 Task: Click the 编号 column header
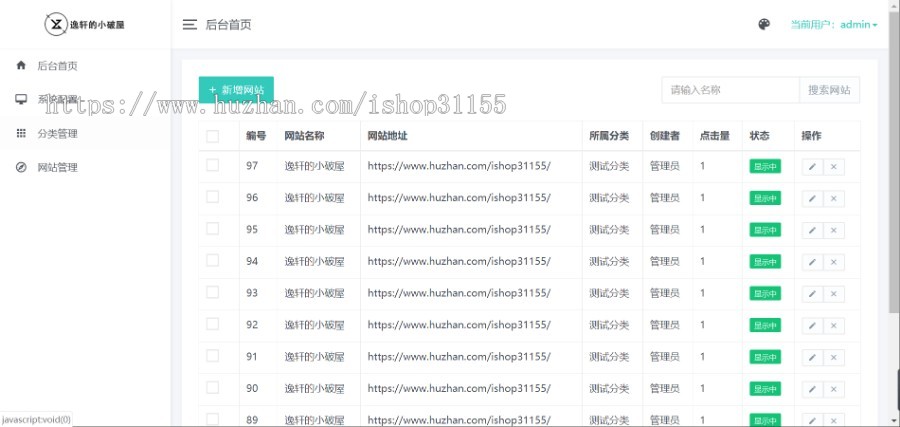tap(256, 136)
